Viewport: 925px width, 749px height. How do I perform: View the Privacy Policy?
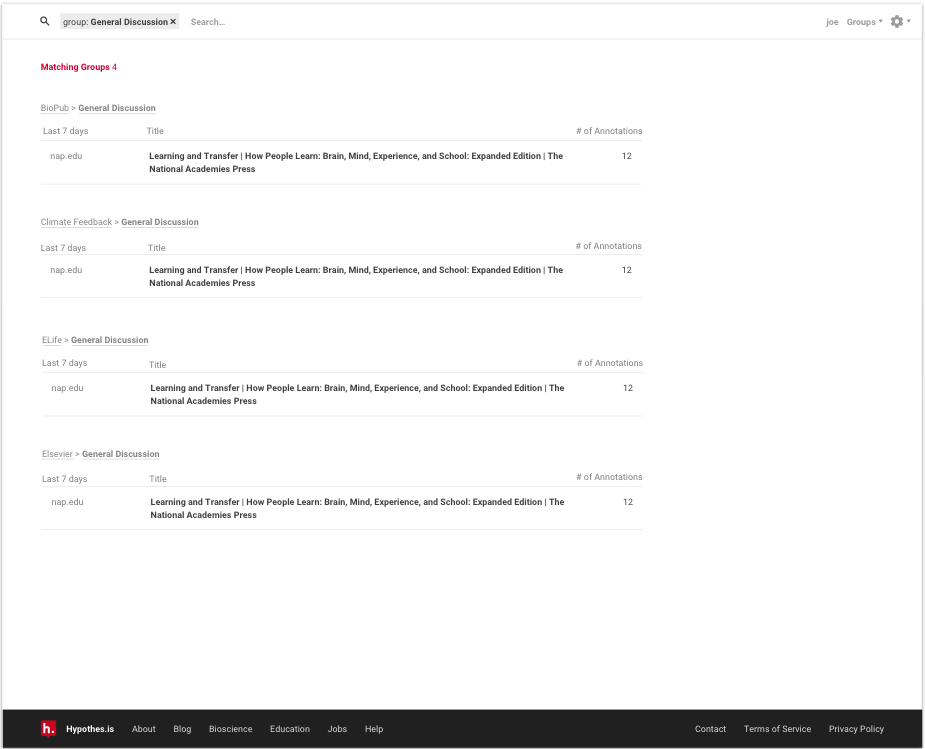(856, 728)
